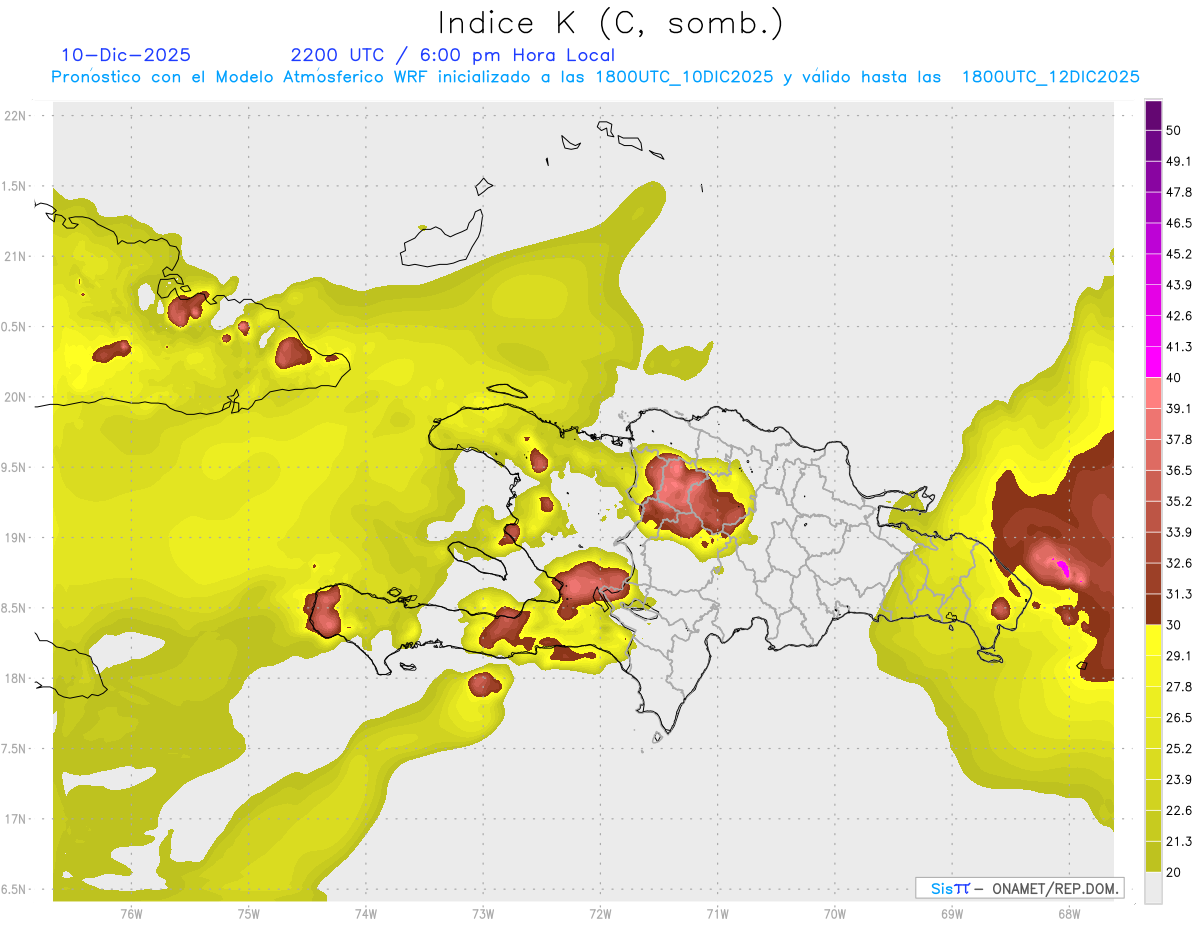
Task: Click the 68W longitude label
Action: pos(1069,914)
